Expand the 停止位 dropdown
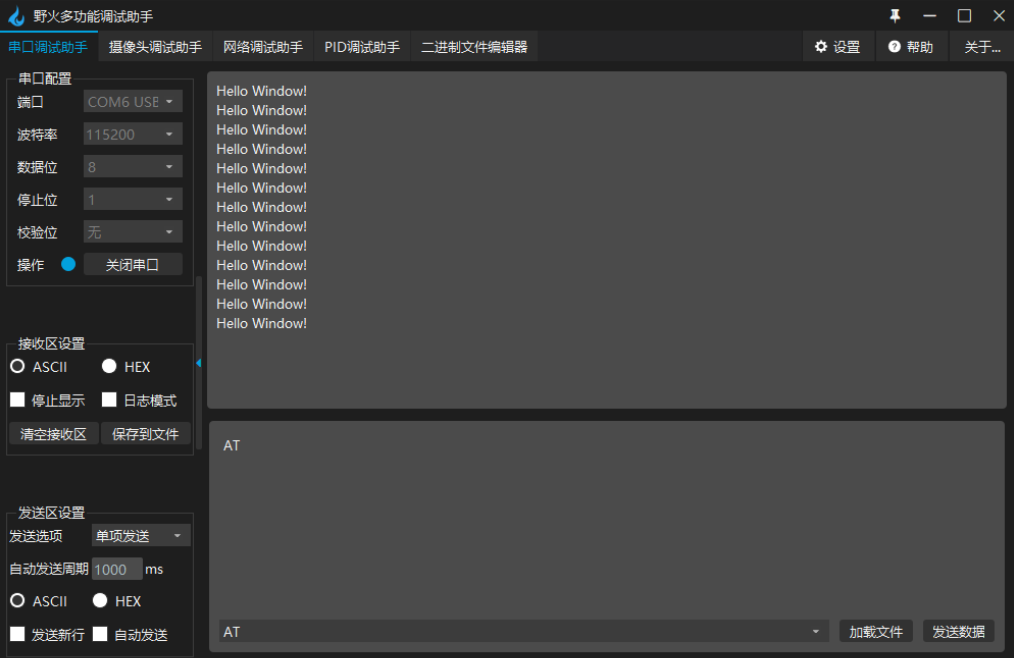 pos(133,199)
